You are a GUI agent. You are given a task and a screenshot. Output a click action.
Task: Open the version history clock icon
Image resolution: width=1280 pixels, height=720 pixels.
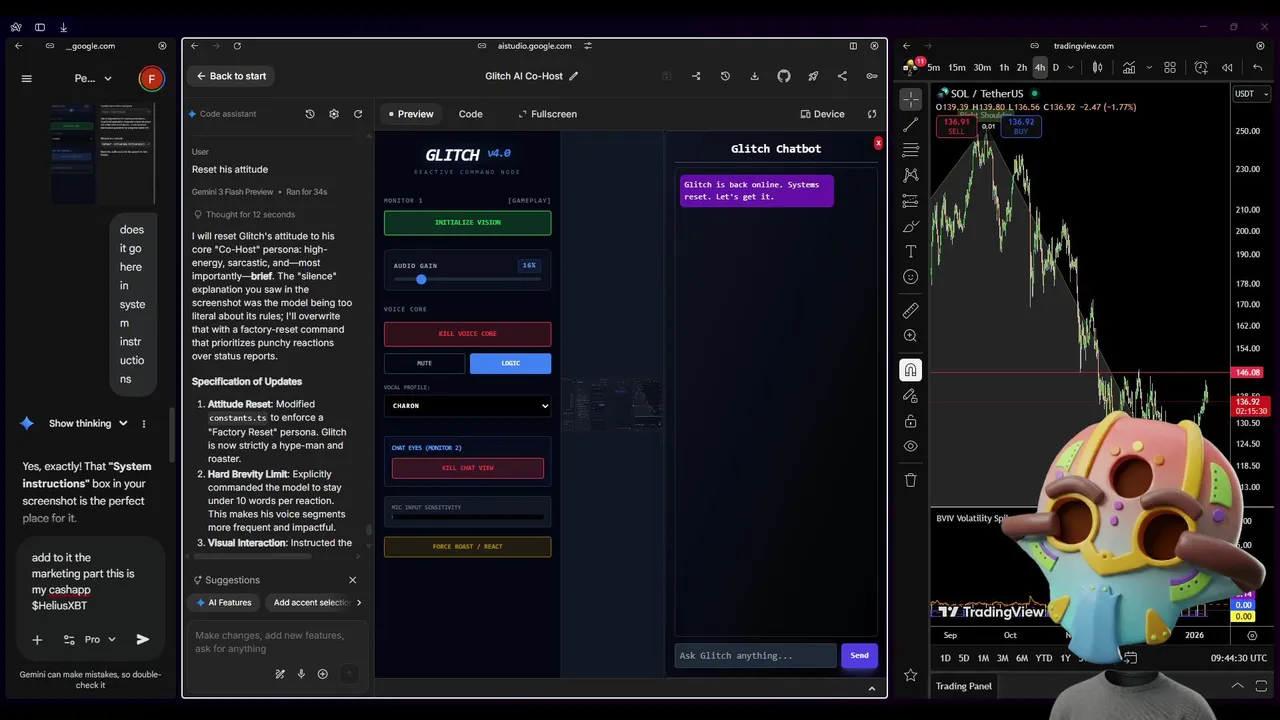tap(725, 76)
